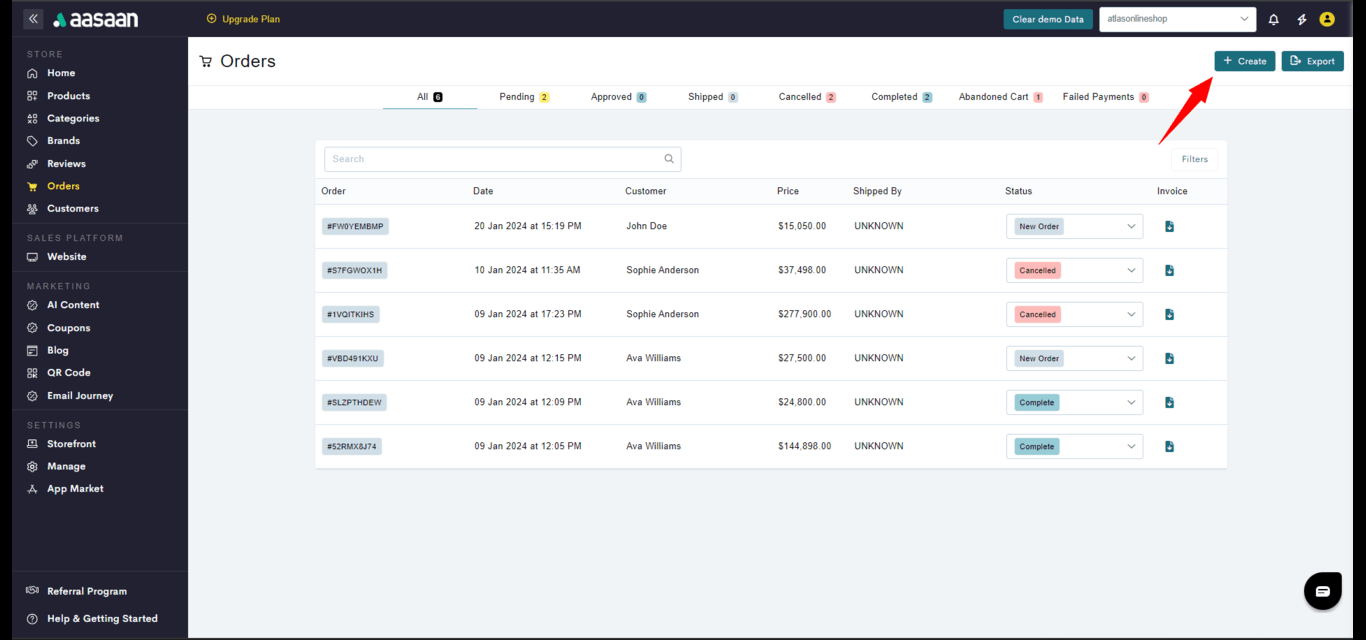
Task: Download invoice for order #1VQITKIHS
Action: [1169, 315]
